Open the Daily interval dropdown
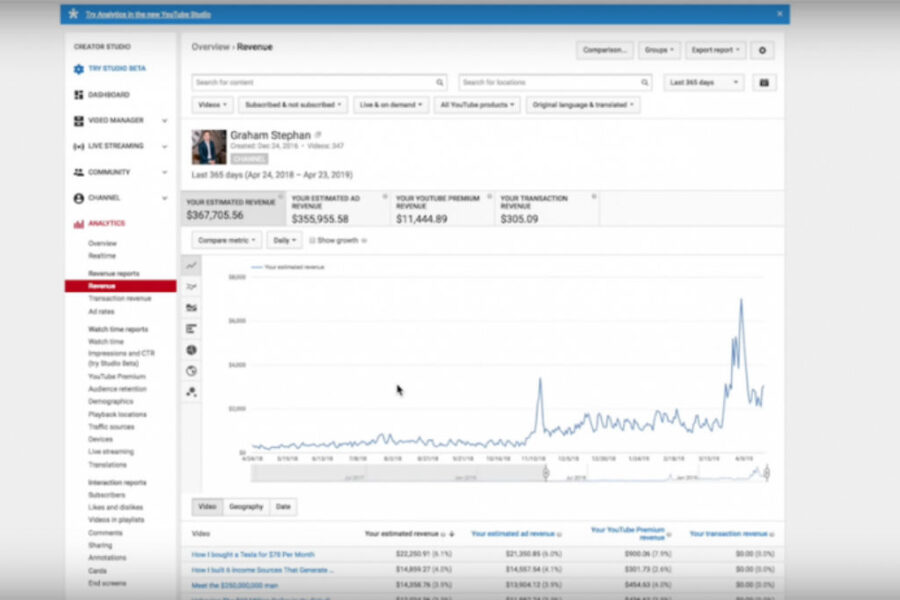 pos(285,241)
